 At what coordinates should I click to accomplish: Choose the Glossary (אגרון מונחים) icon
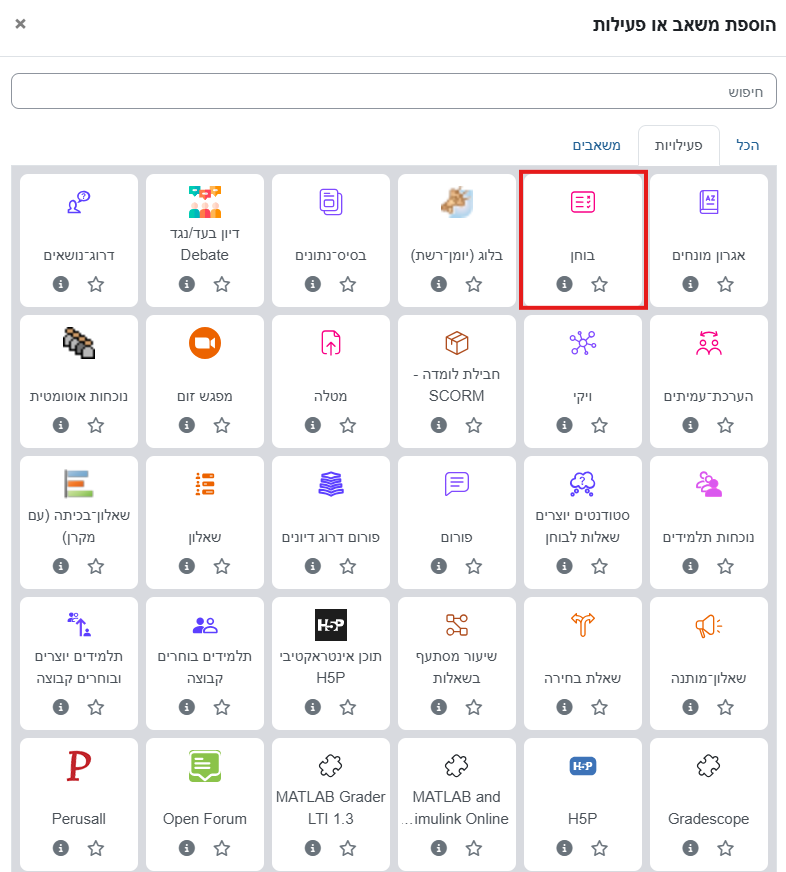click(709, 202)
